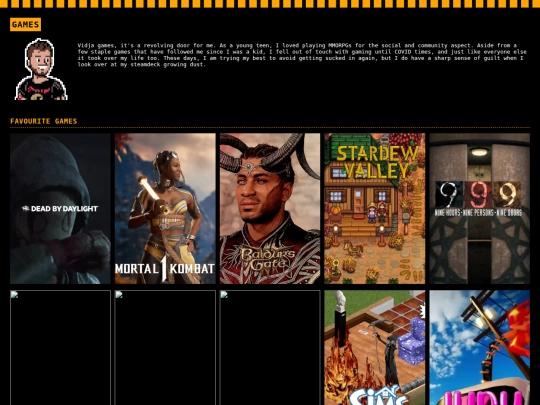Select the 999 Nine Hours cover

tap(479, 209)
